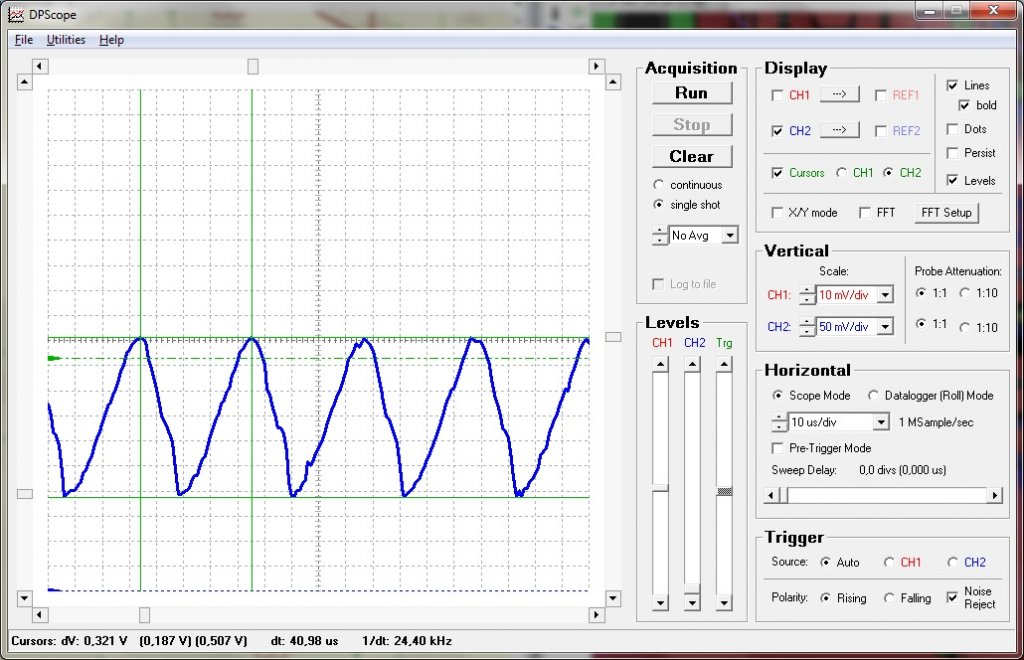Click CH1 level slider down arrow
Image resolution: width=1024 pixels, height=660 pixels.
coord(661,603)
